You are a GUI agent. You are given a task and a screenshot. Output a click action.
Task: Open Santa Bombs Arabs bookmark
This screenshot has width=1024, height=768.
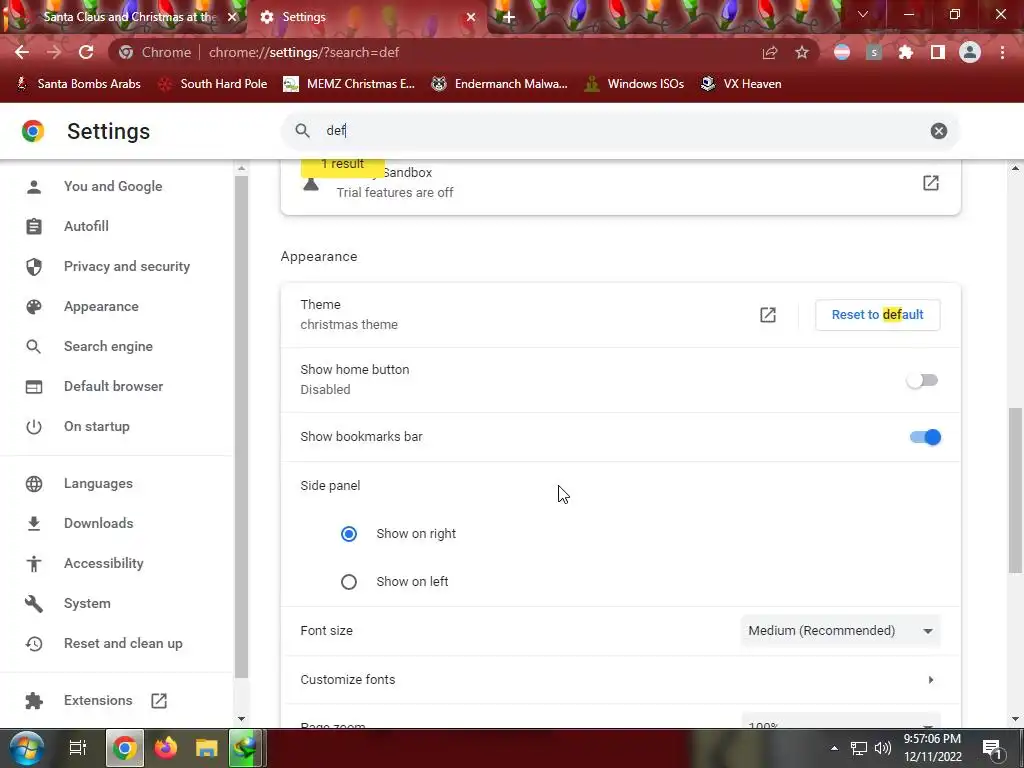tap(78, 84)
